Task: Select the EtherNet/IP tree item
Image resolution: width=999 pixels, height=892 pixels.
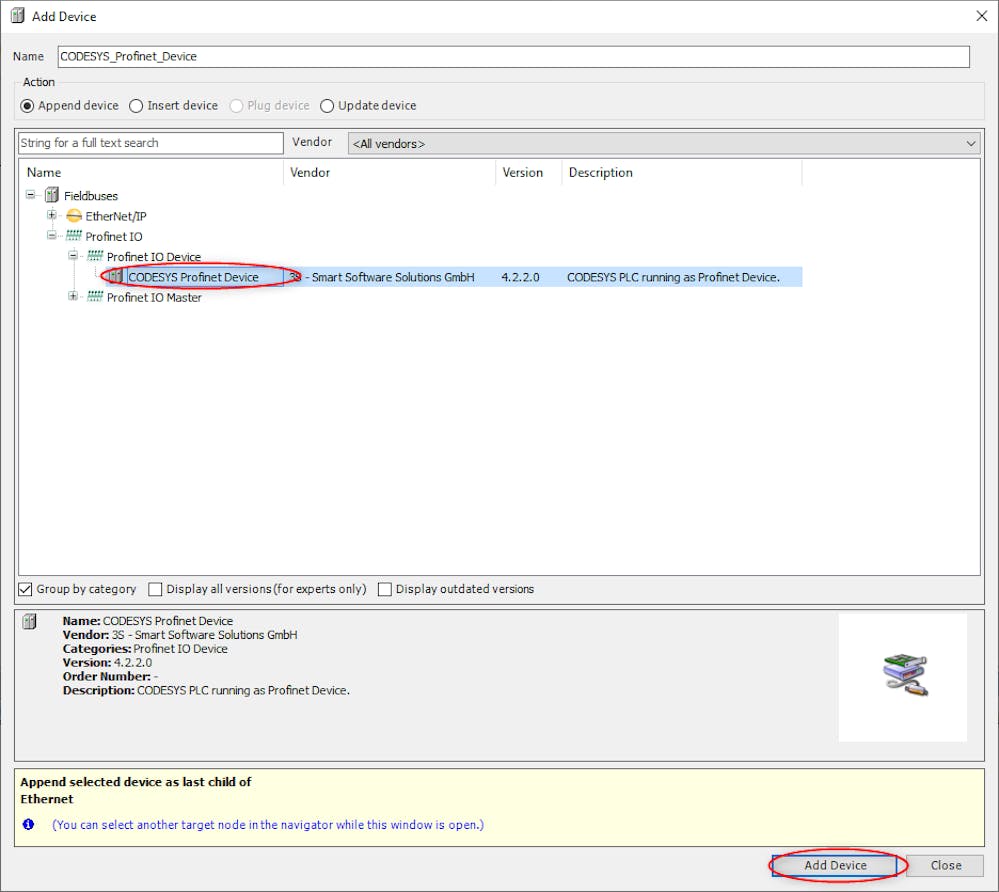Action: tap(116, 216)
